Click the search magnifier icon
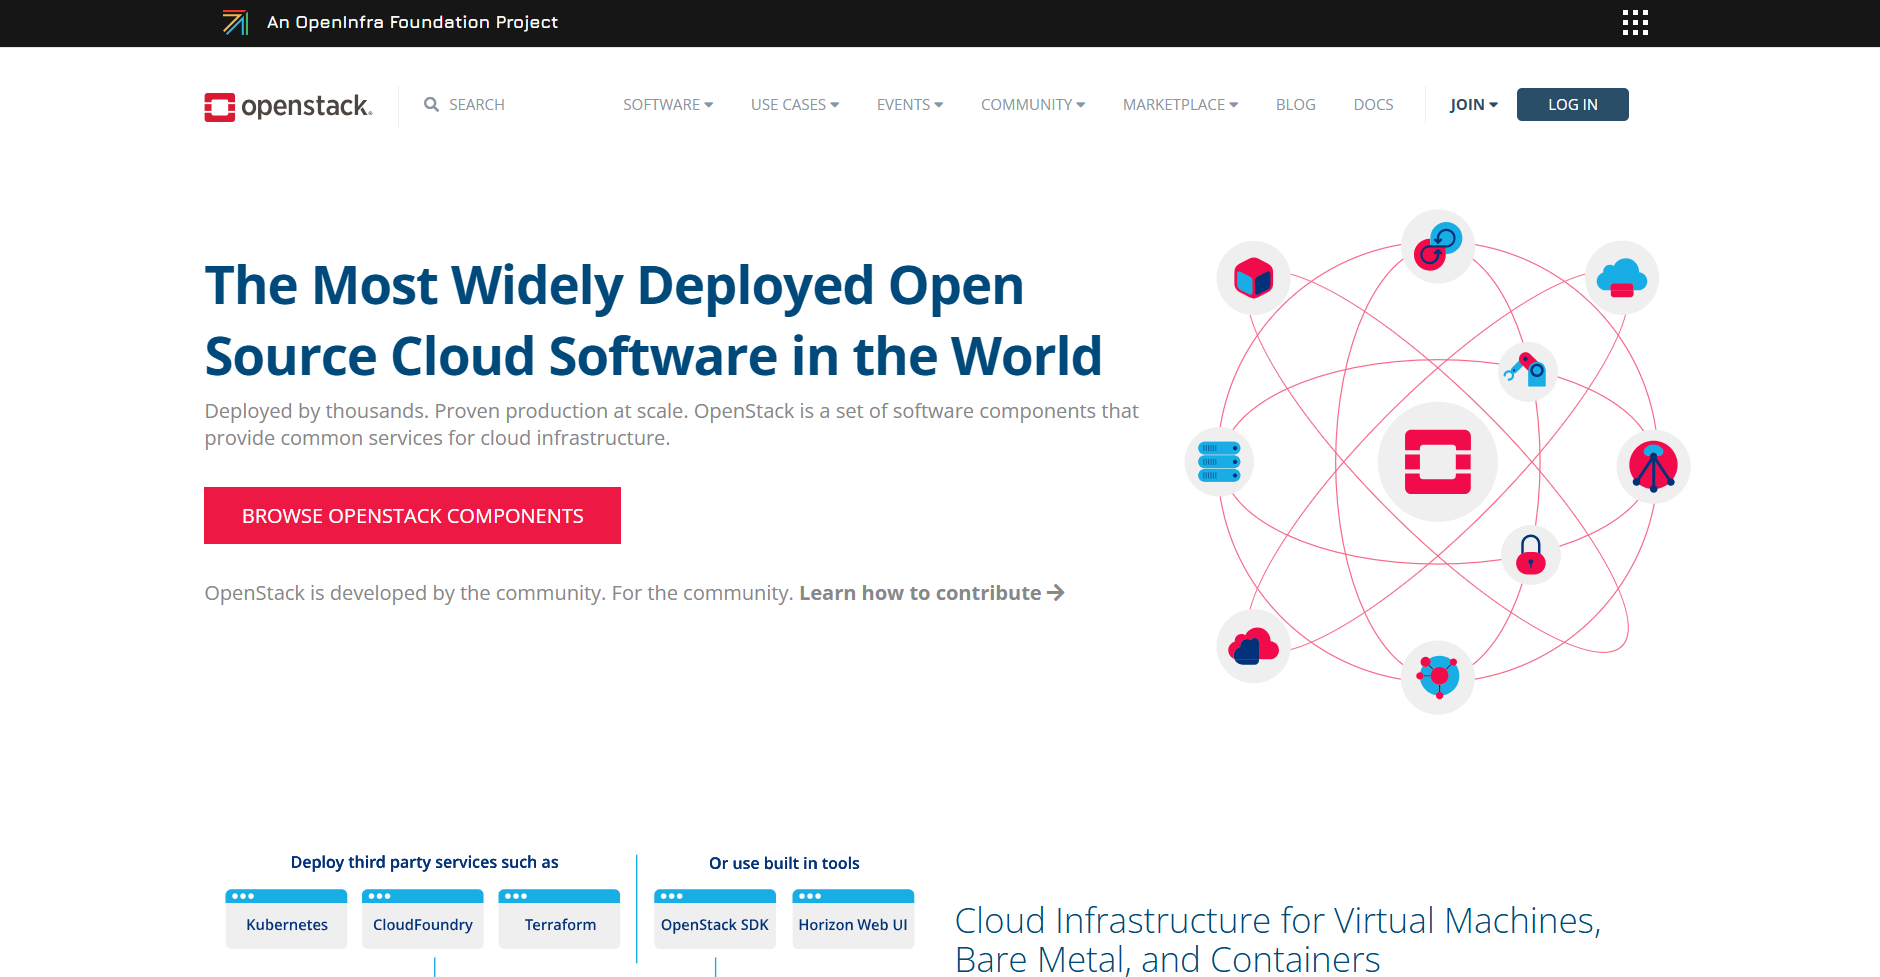The image size is (1880, 977). (x=431, y=104)
